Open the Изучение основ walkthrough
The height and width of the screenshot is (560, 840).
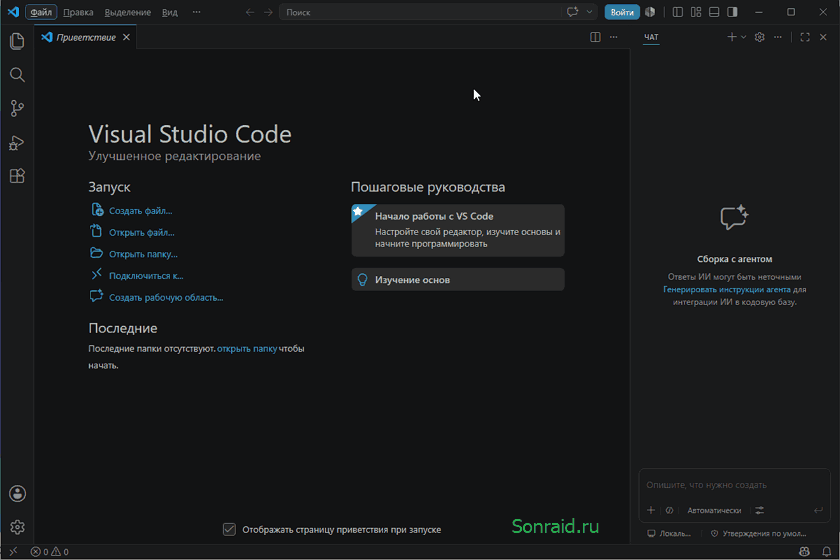coord(458,280)
